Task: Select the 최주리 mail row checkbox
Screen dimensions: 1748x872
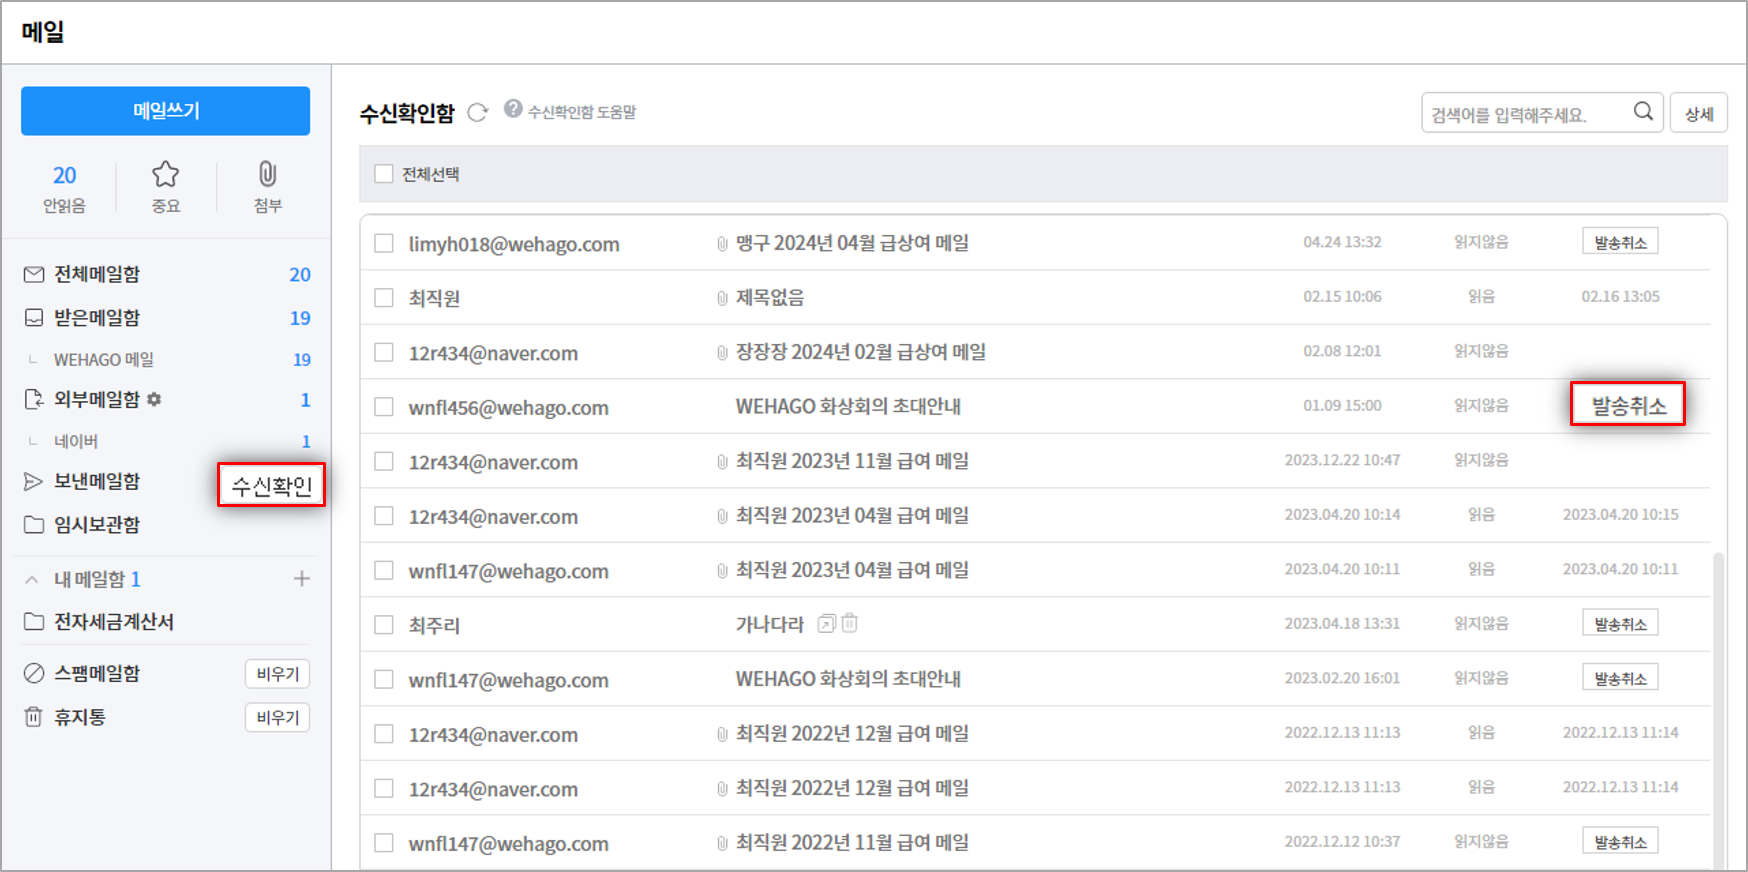Action: 384,625
